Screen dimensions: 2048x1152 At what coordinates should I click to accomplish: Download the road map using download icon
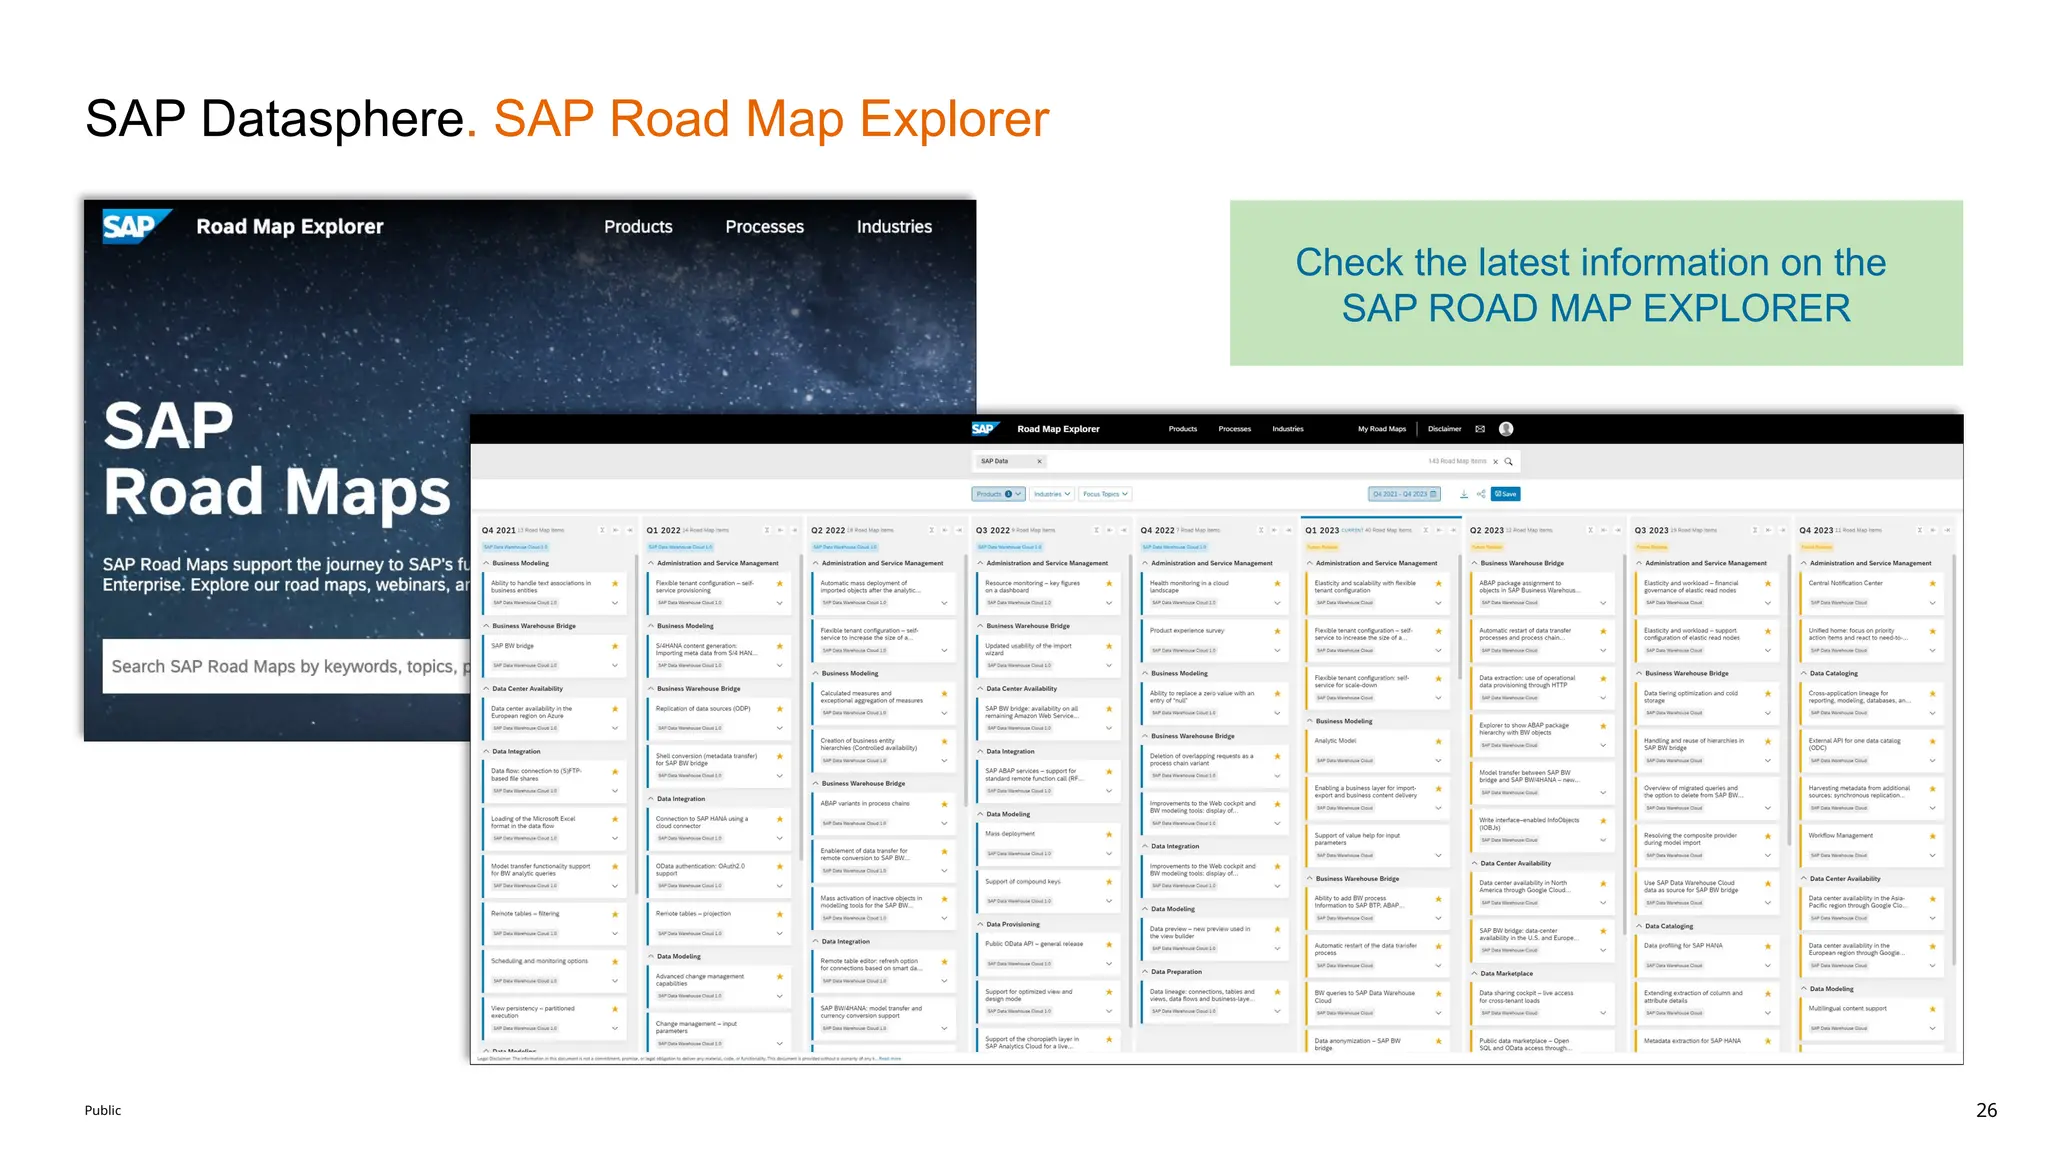click(x=1464, y=494)
